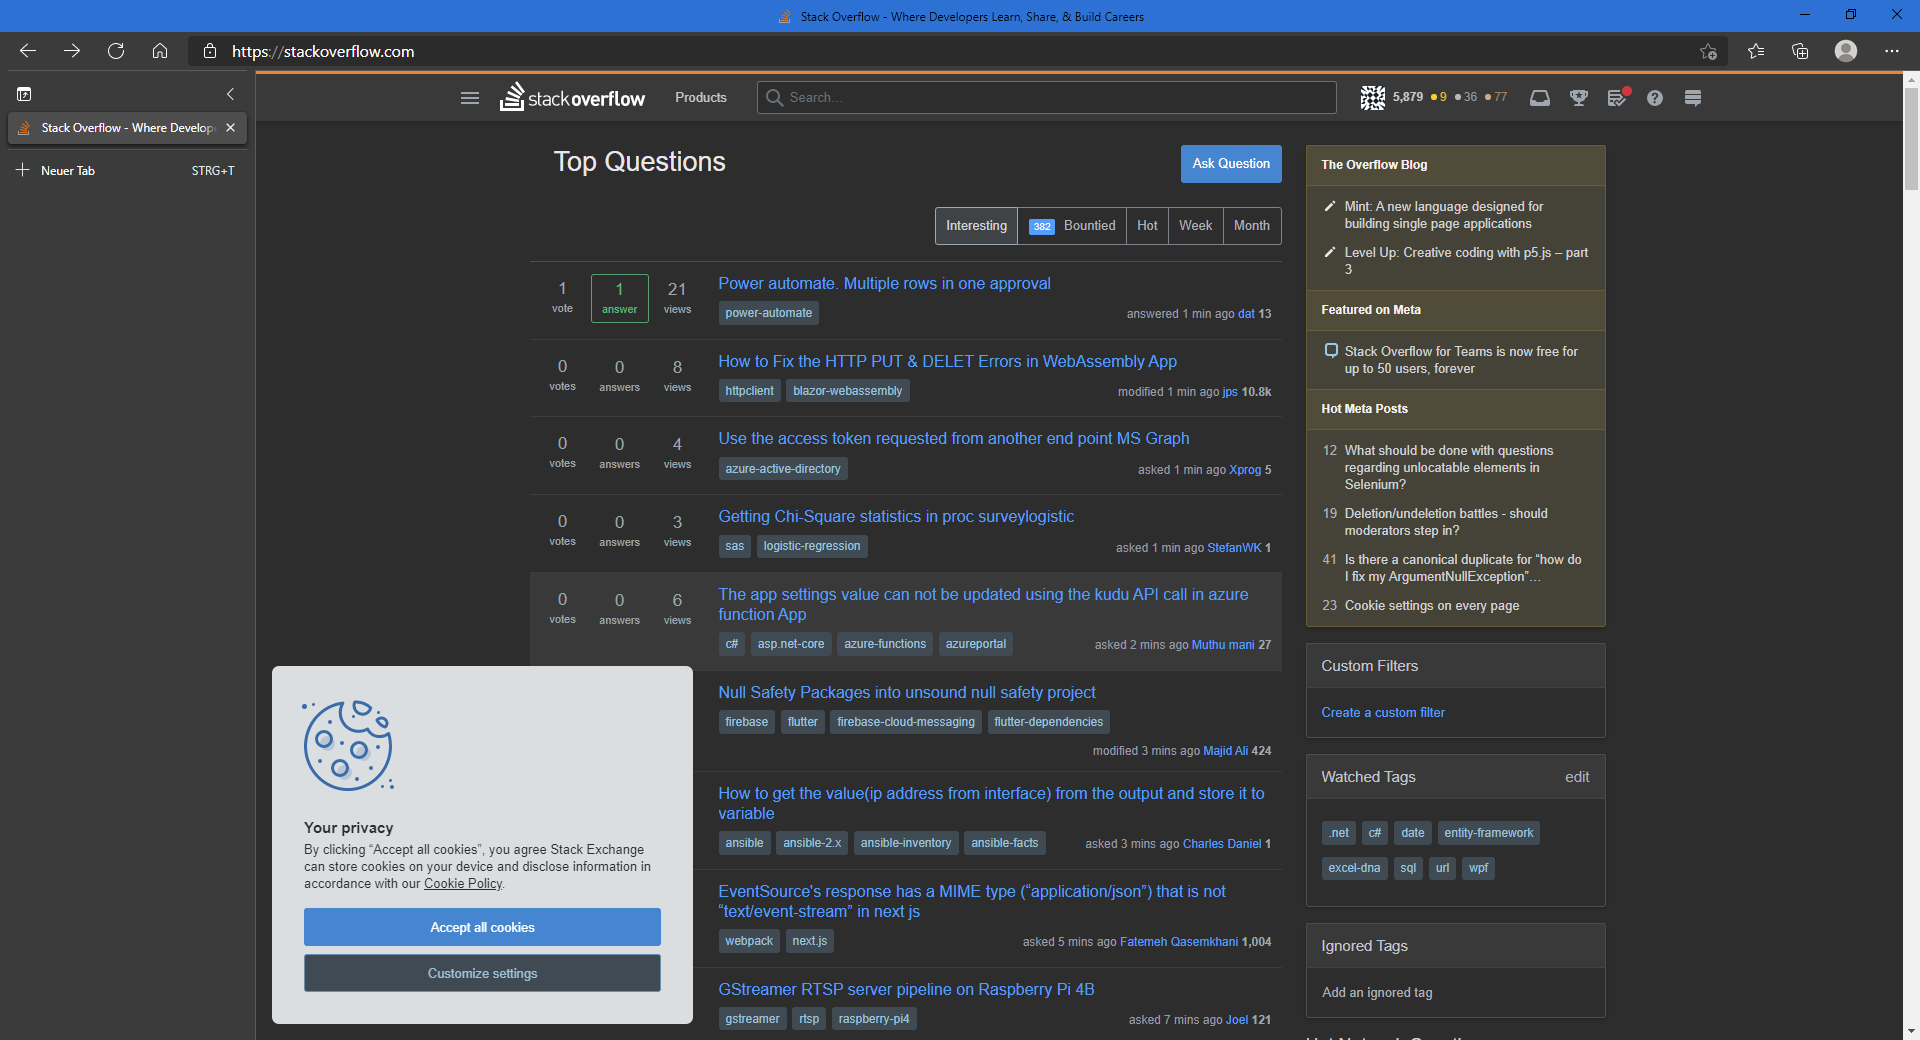
Task: Select the Week tab
Action: (x=1195, y=226)
